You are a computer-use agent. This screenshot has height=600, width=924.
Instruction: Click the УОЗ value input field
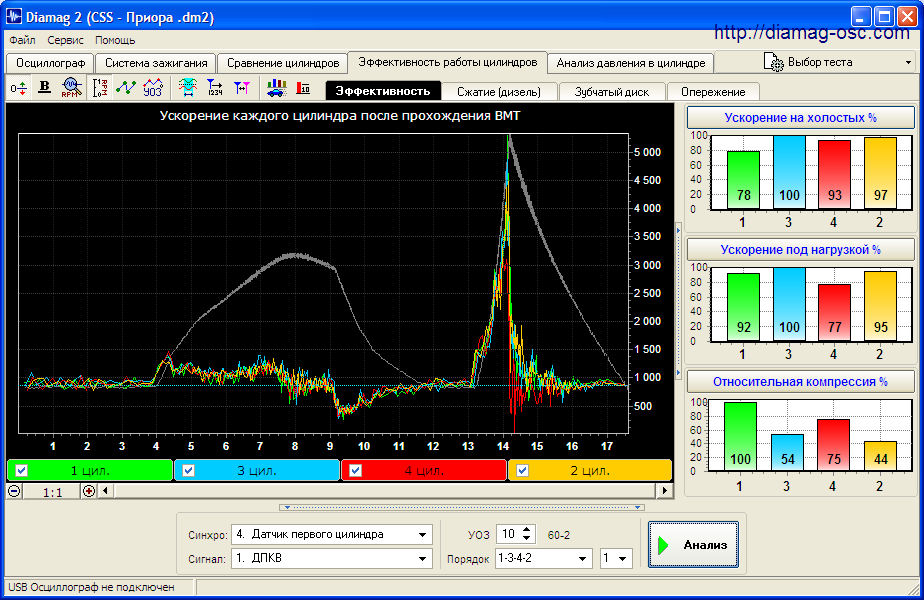pos(508,535)
